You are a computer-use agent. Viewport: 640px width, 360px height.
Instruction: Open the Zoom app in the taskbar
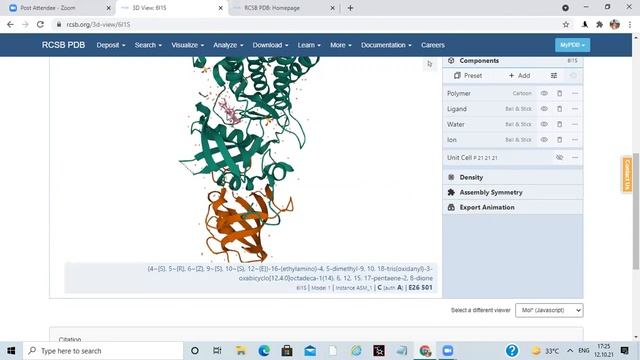pyautogui.click(x=448, y=351)
